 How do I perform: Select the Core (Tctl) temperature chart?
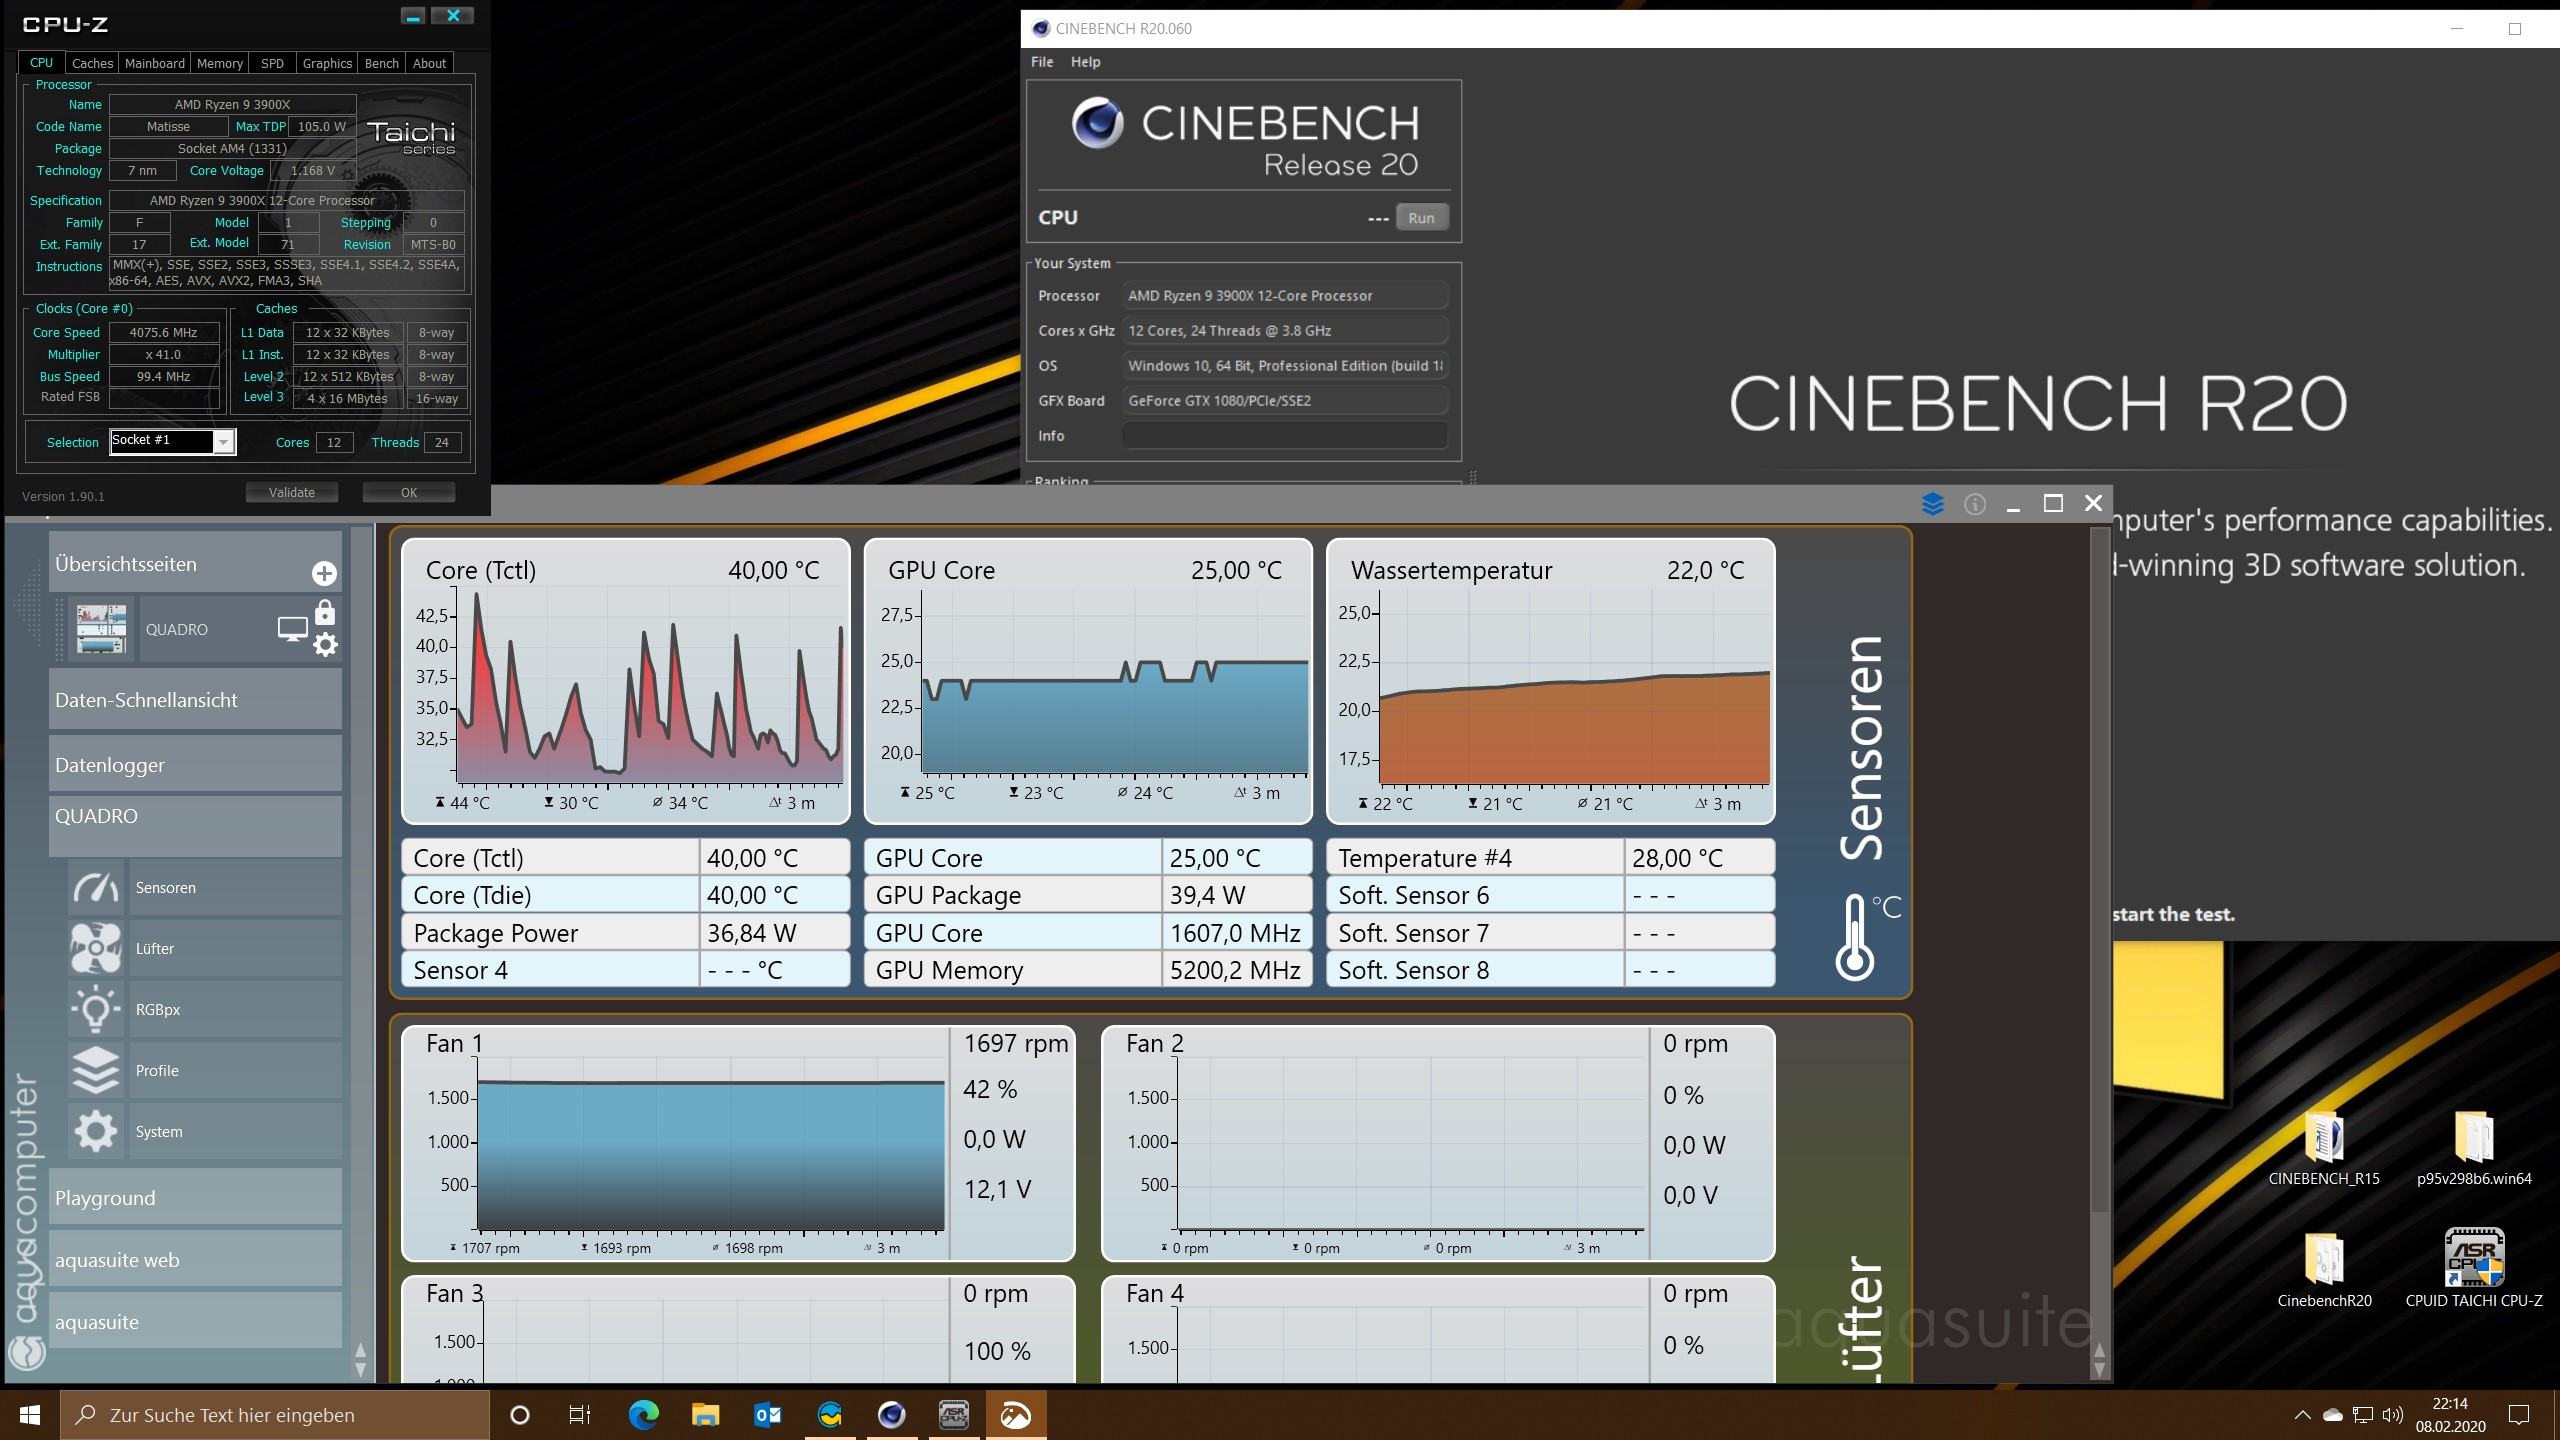tap(626, 681)
